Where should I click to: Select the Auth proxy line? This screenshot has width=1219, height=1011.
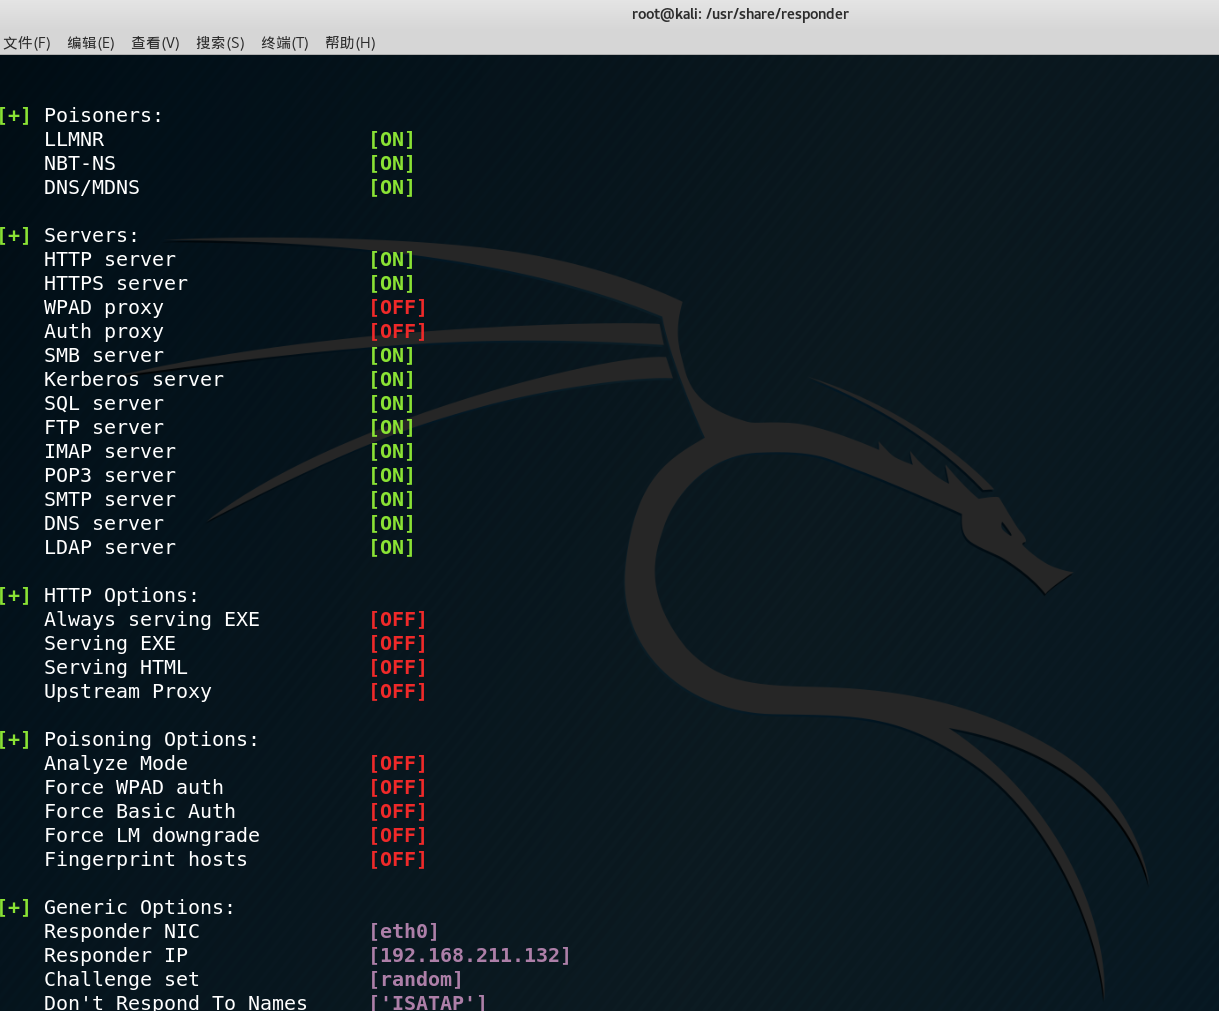click(104, 332)
